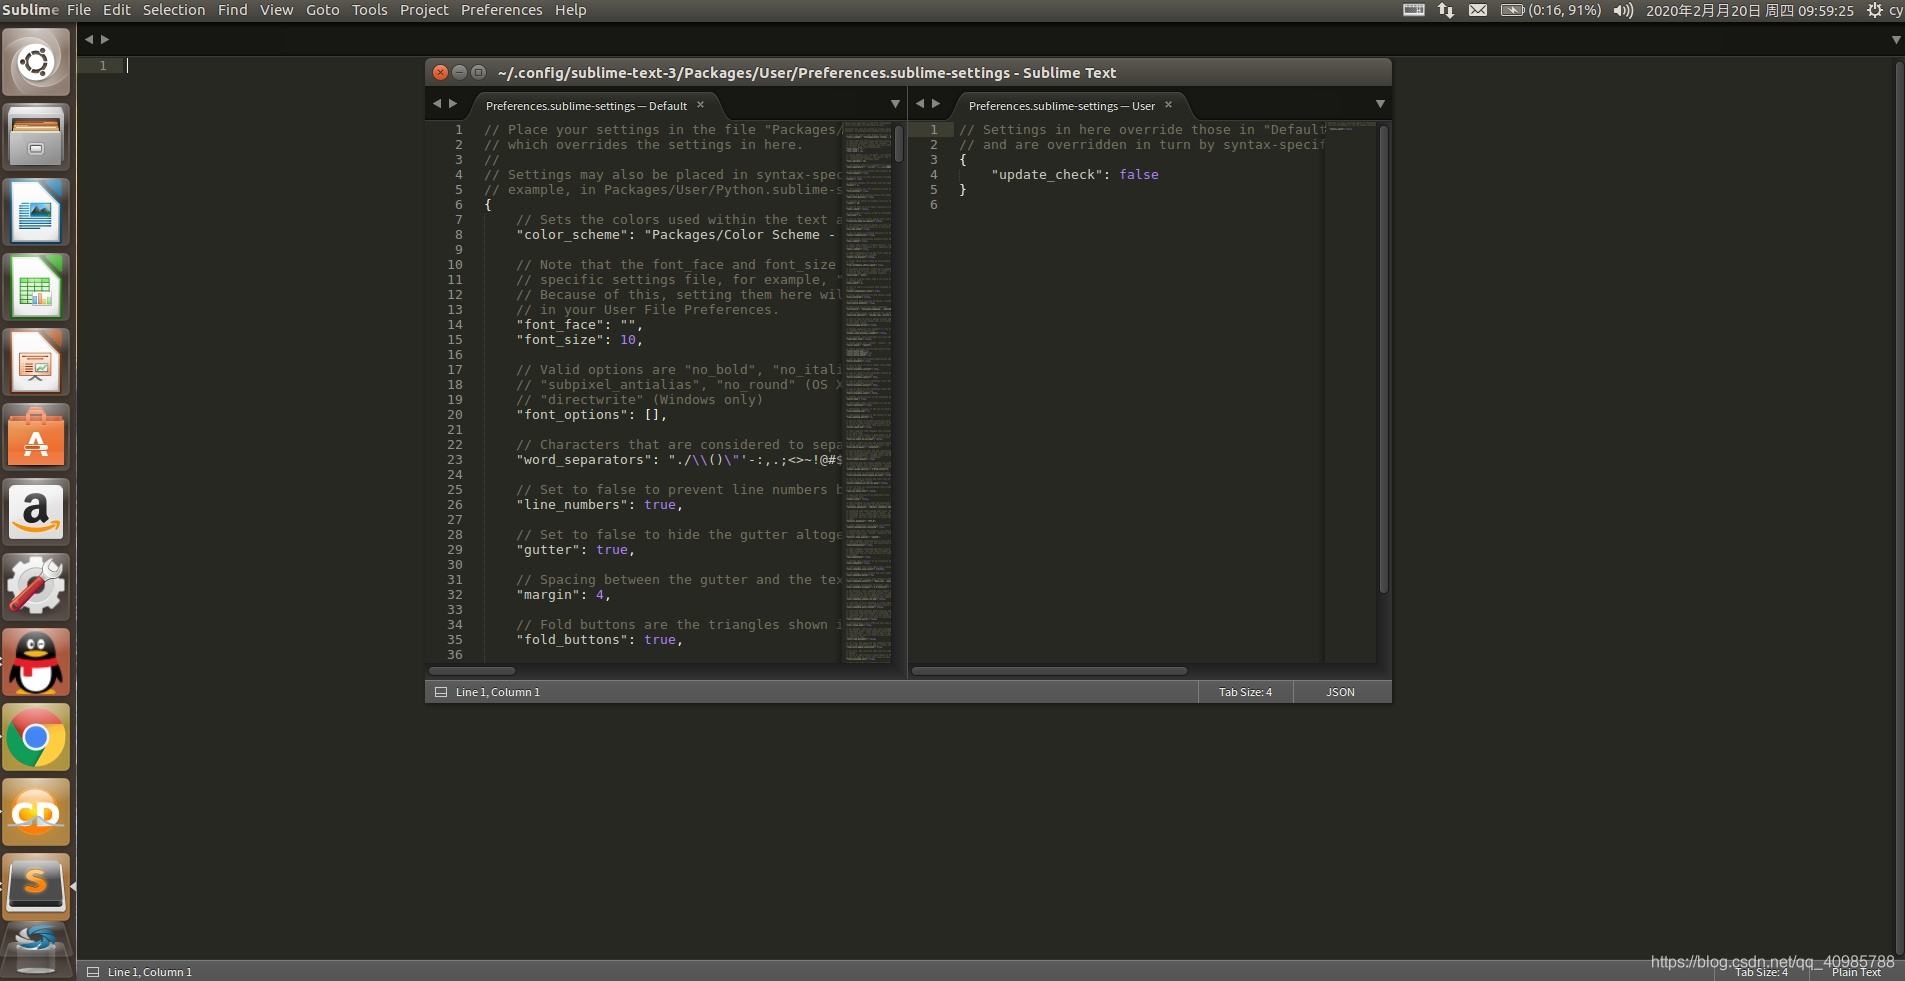Open JSON syntax selector in status bar
The height and width of the screenshot is (981, 1905).
(1341, 692)
